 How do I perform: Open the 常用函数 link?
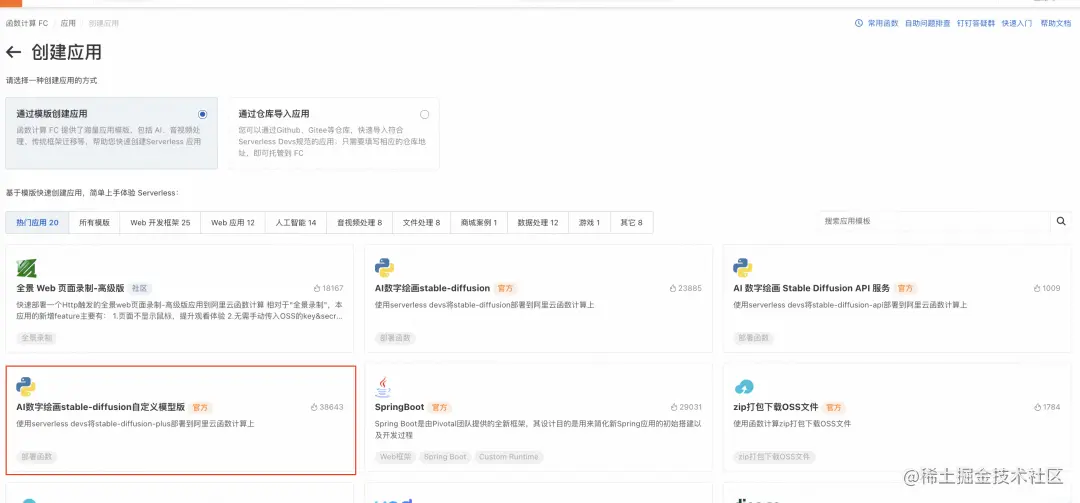pos(883,23)
